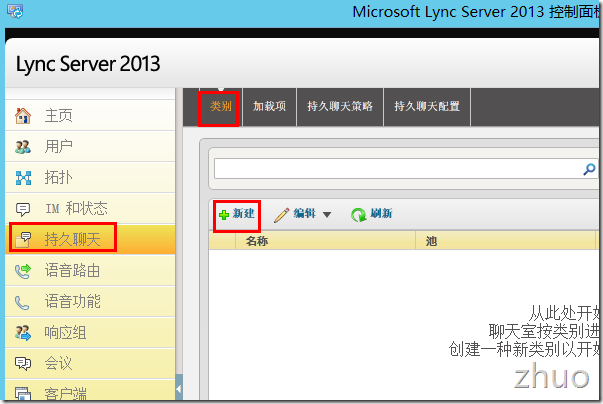Sort by the 池 column header

tap(505, 241)
